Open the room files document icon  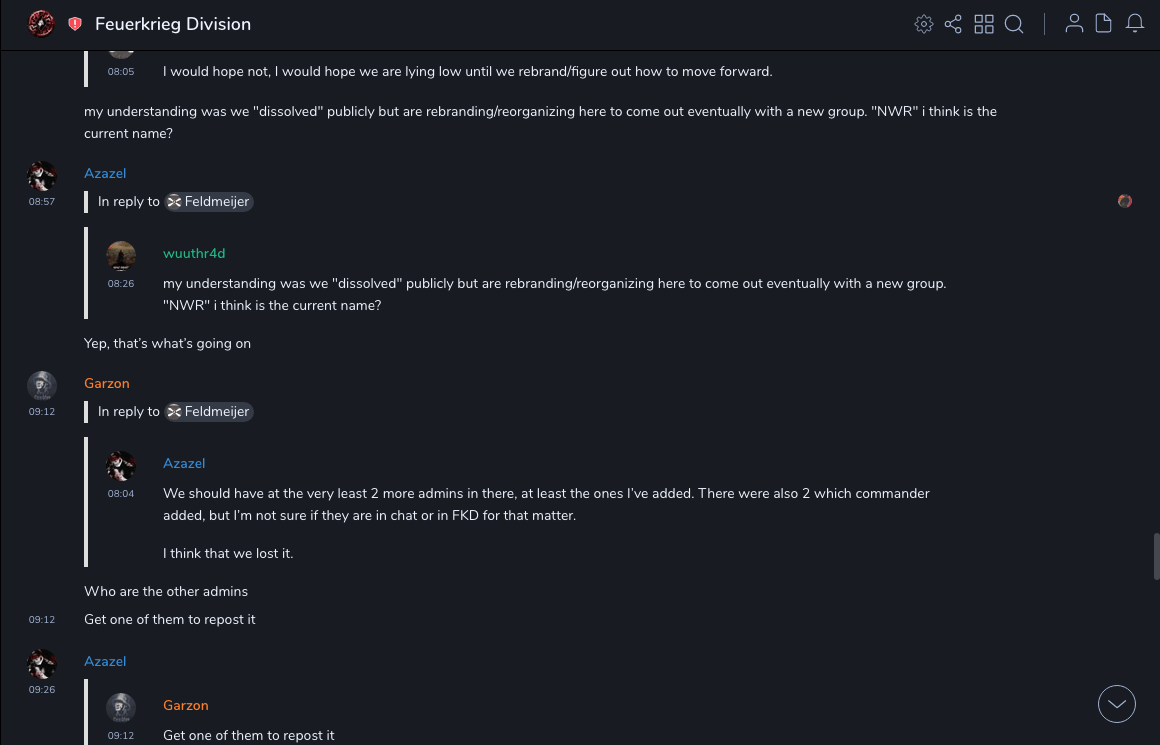coord(1104,24)
